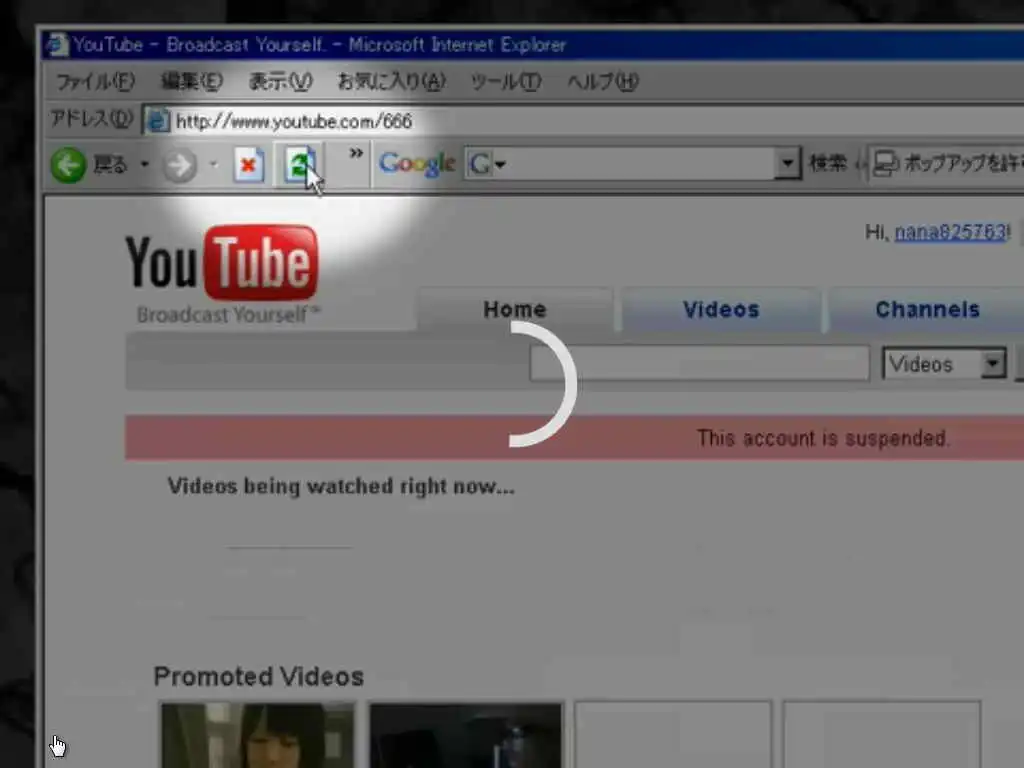Click the grey Forward arrow button

point(180,166)
